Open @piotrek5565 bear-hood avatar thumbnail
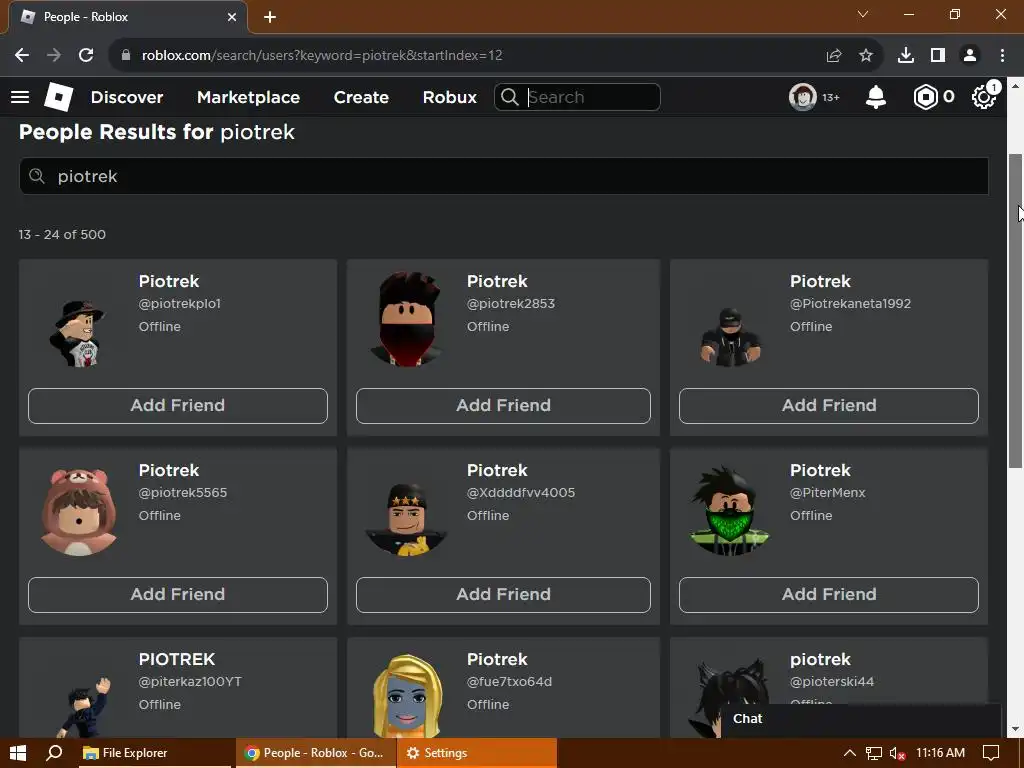 (x=78, y=512)
